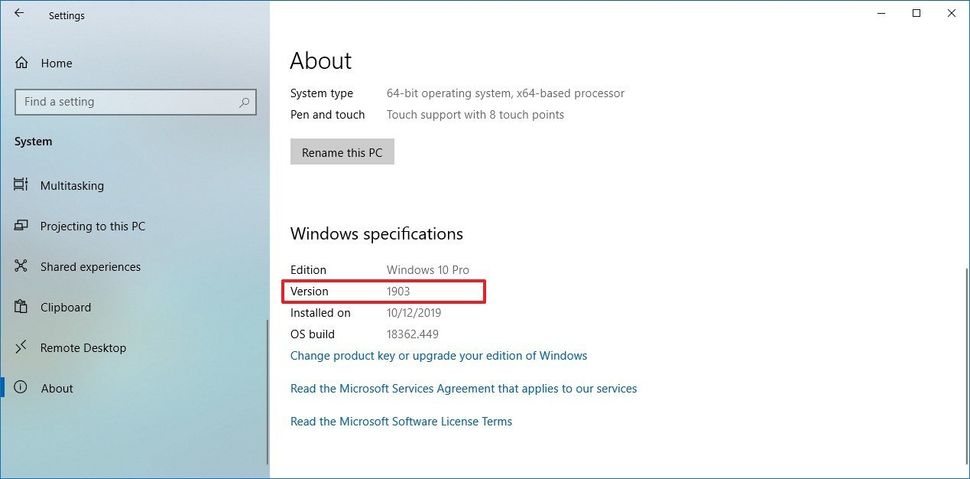Click the System type label
970x479 pixels.
point(322,93)
